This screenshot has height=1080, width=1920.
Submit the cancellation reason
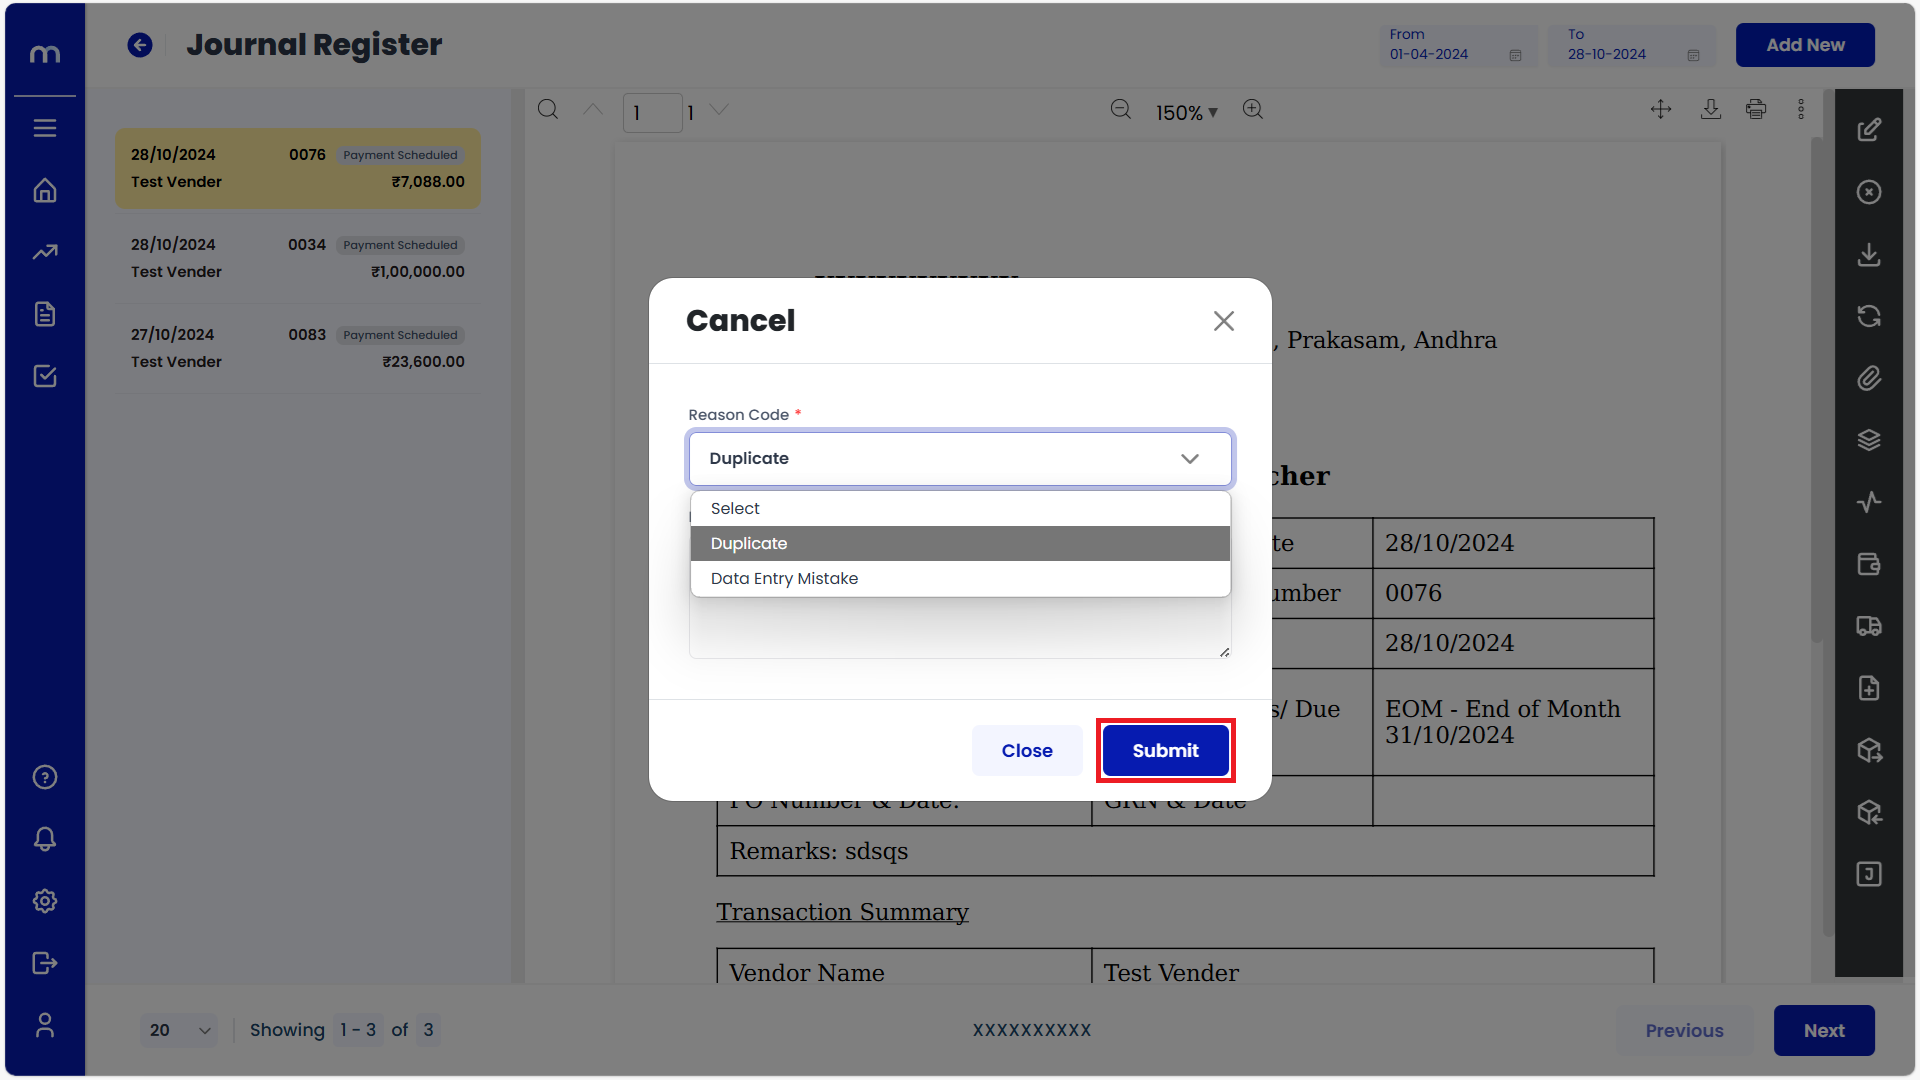(1165, 750)
